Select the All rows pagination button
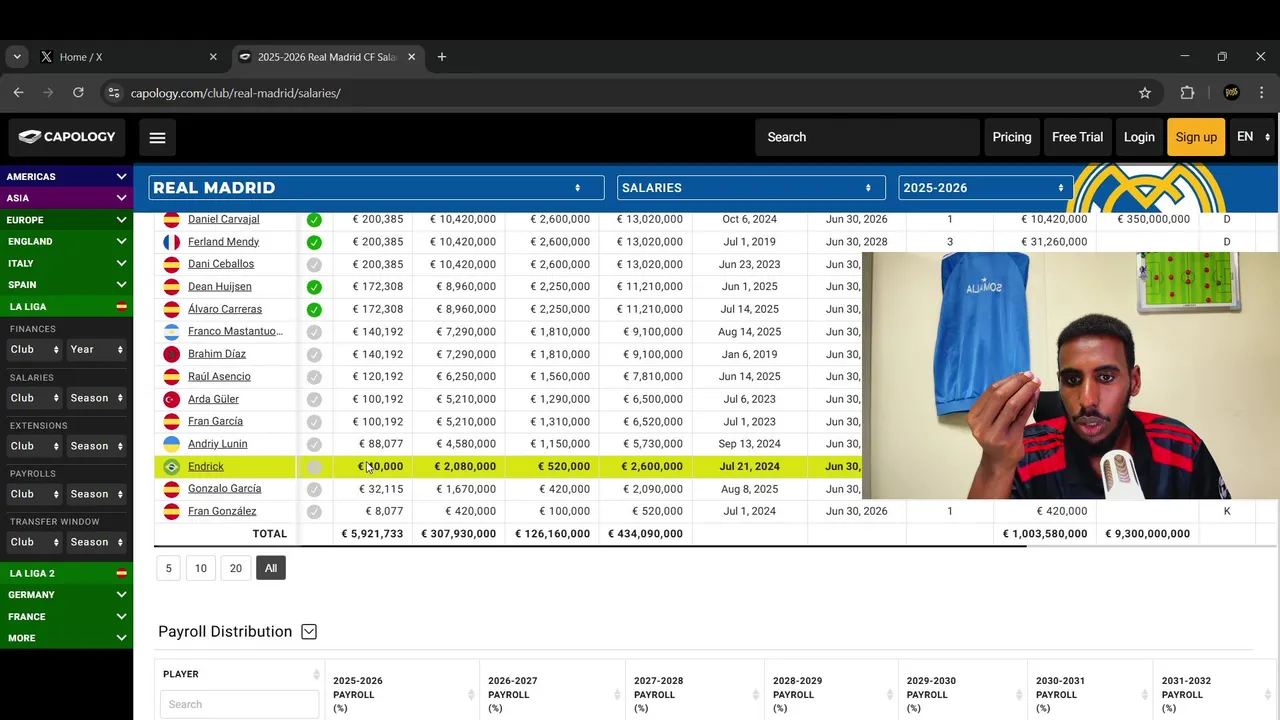The width and height of the screenshot is (1280, 720). pyautogui.click(x=271, y=568)
